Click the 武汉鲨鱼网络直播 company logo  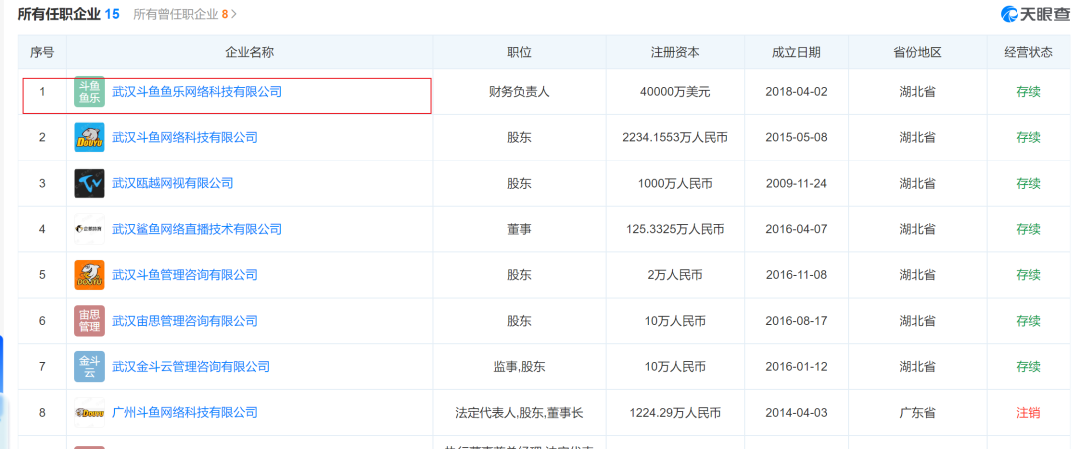point(90,229)
